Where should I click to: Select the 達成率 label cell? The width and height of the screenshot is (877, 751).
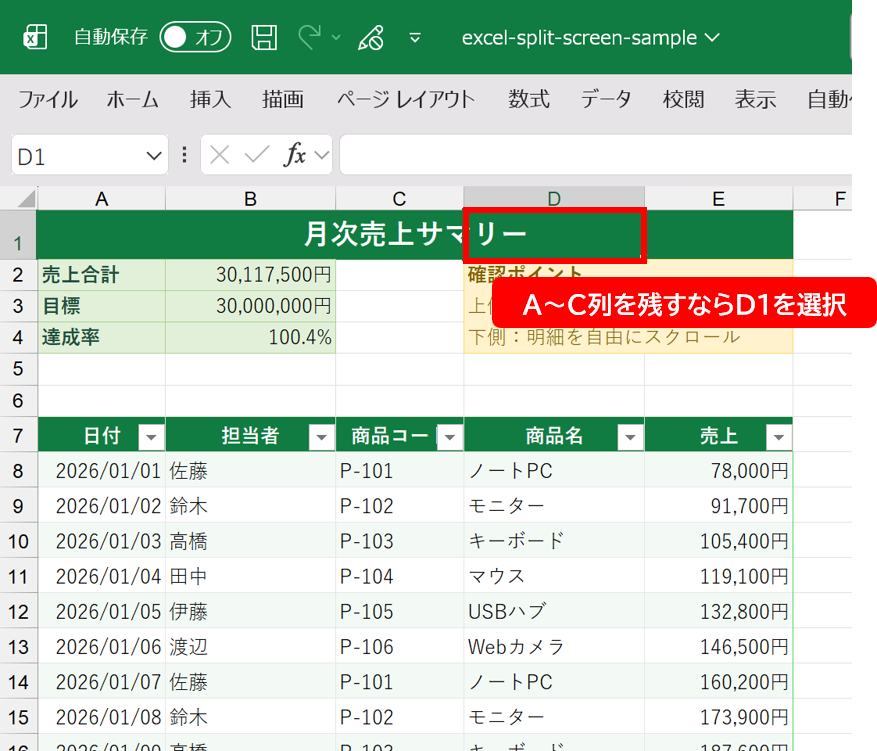[101, 338]
